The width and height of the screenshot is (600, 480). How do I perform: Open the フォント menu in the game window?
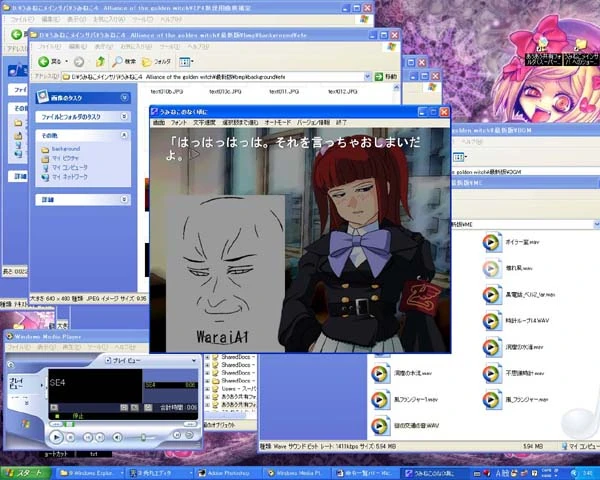coord(179,122)
